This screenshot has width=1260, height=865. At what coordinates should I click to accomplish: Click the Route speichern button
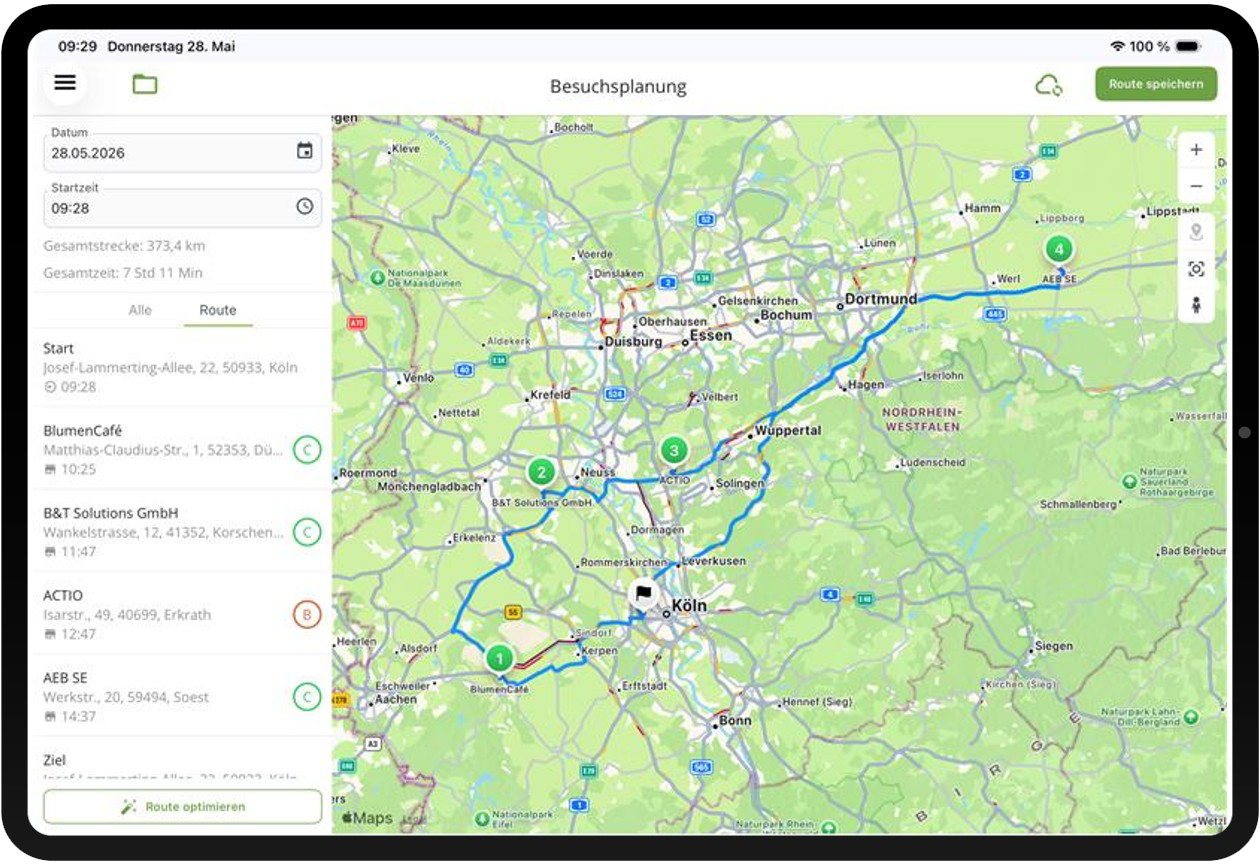(1156, 84)
